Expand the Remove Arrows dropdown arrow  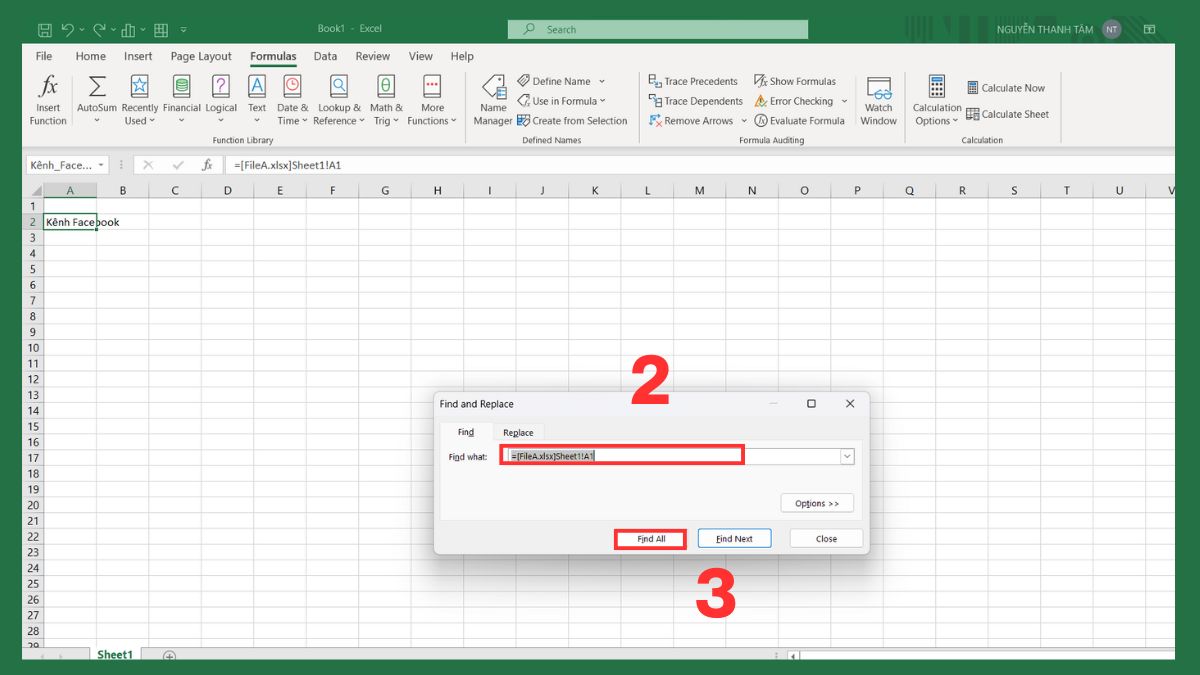tap(744, 121)
